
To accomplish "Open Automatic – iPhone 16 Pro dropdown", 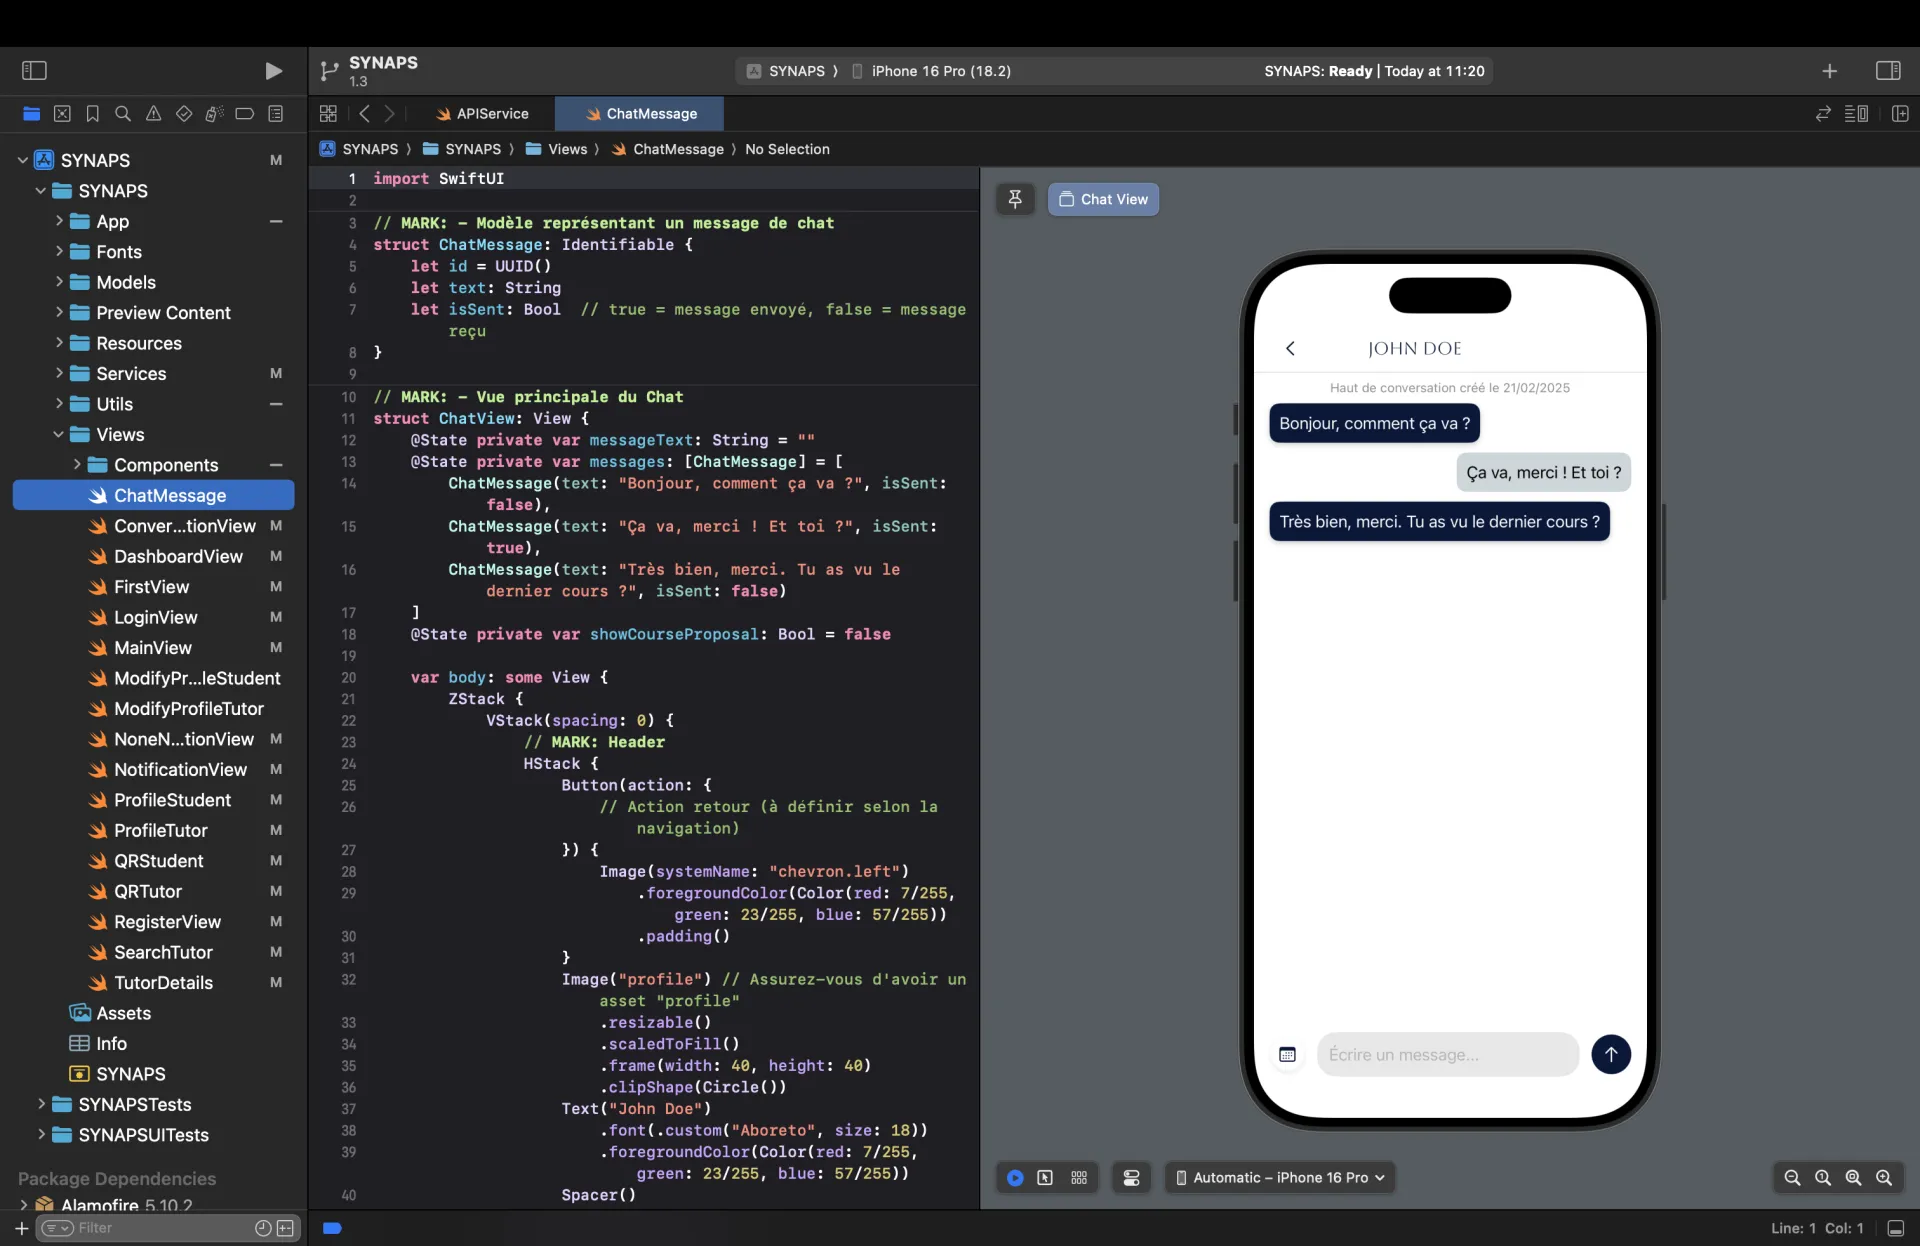I will coord(1280,1178).
